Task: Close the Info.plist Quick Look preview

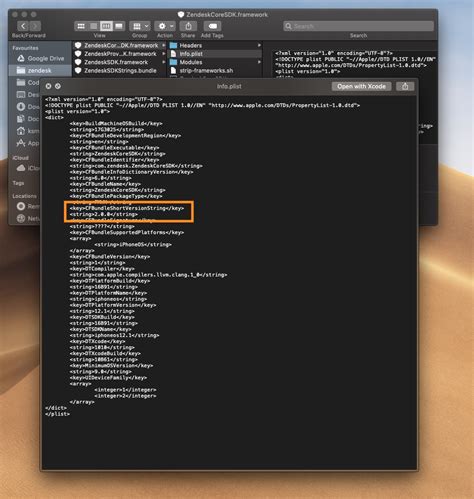Action: [48, 86]
